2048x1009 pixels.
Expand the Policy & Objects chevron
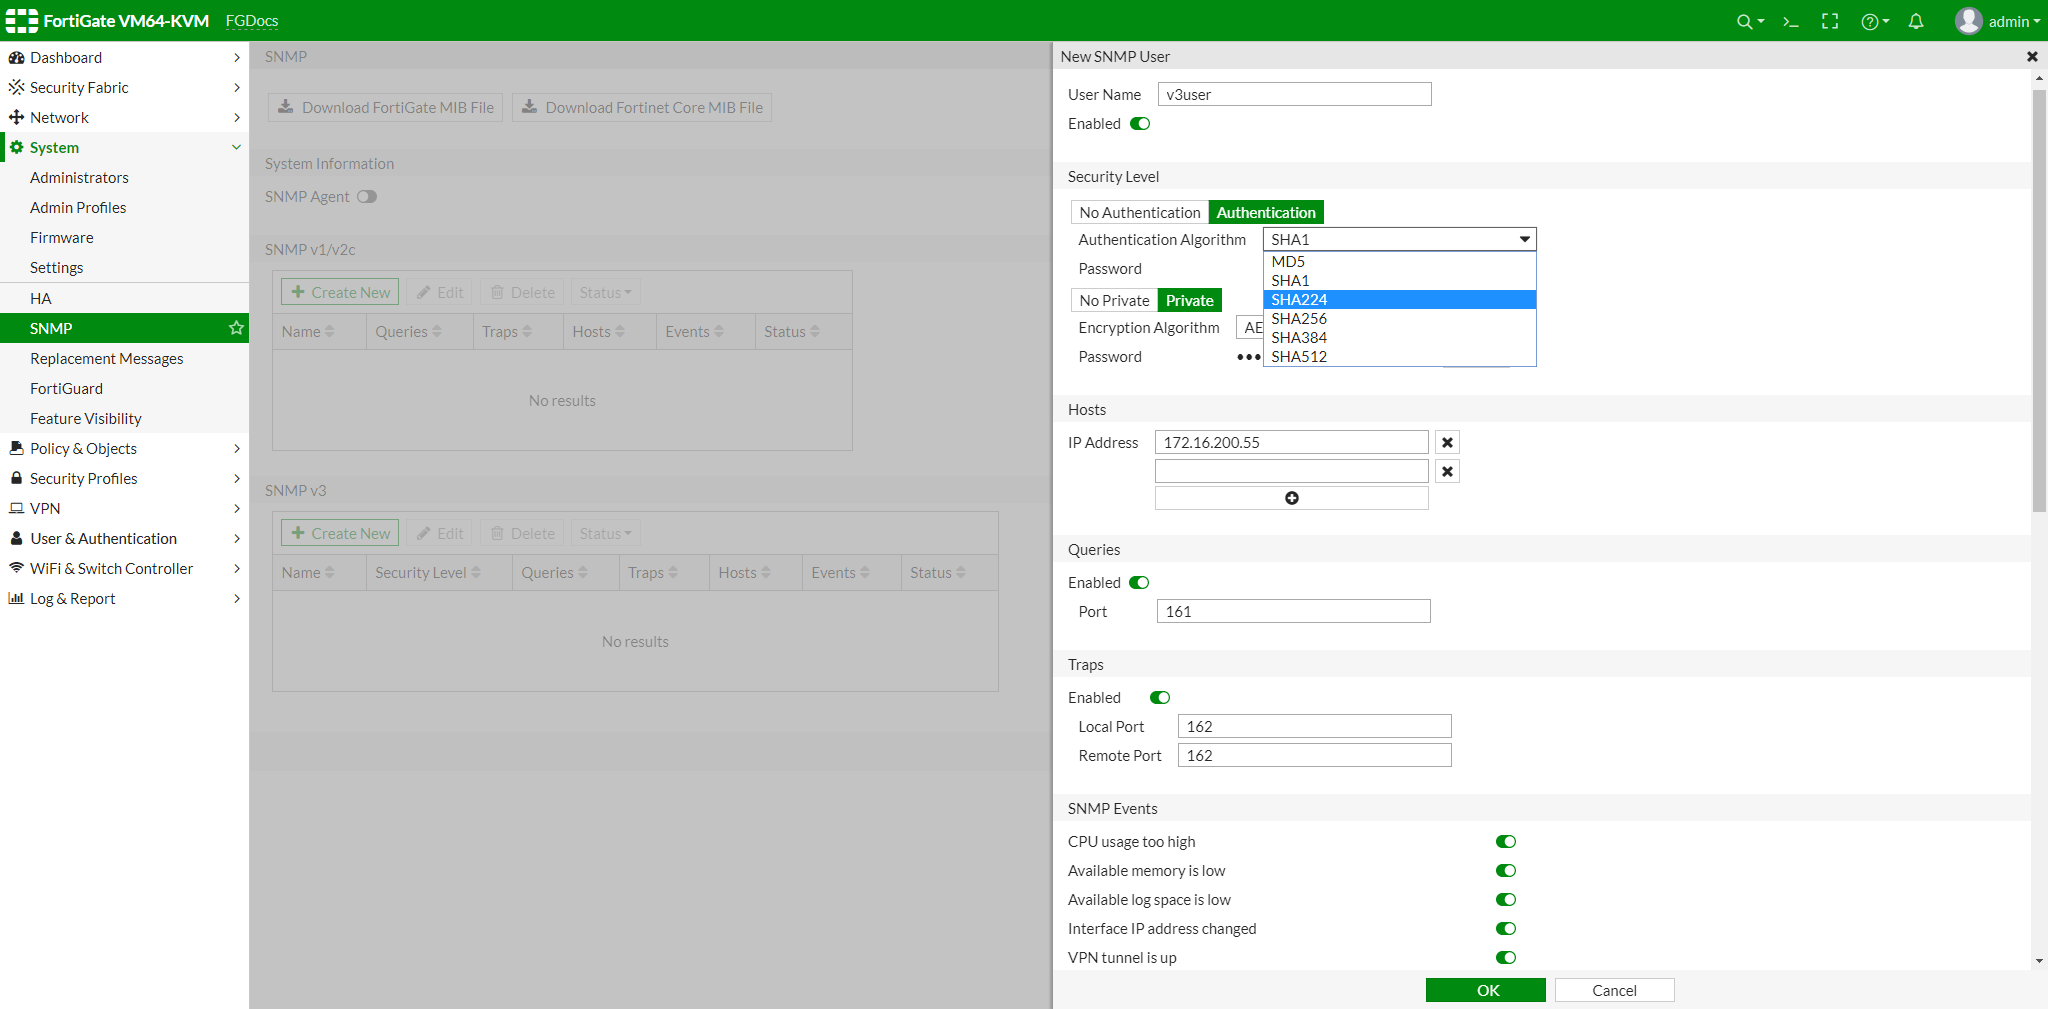click(x=237, y=448)
